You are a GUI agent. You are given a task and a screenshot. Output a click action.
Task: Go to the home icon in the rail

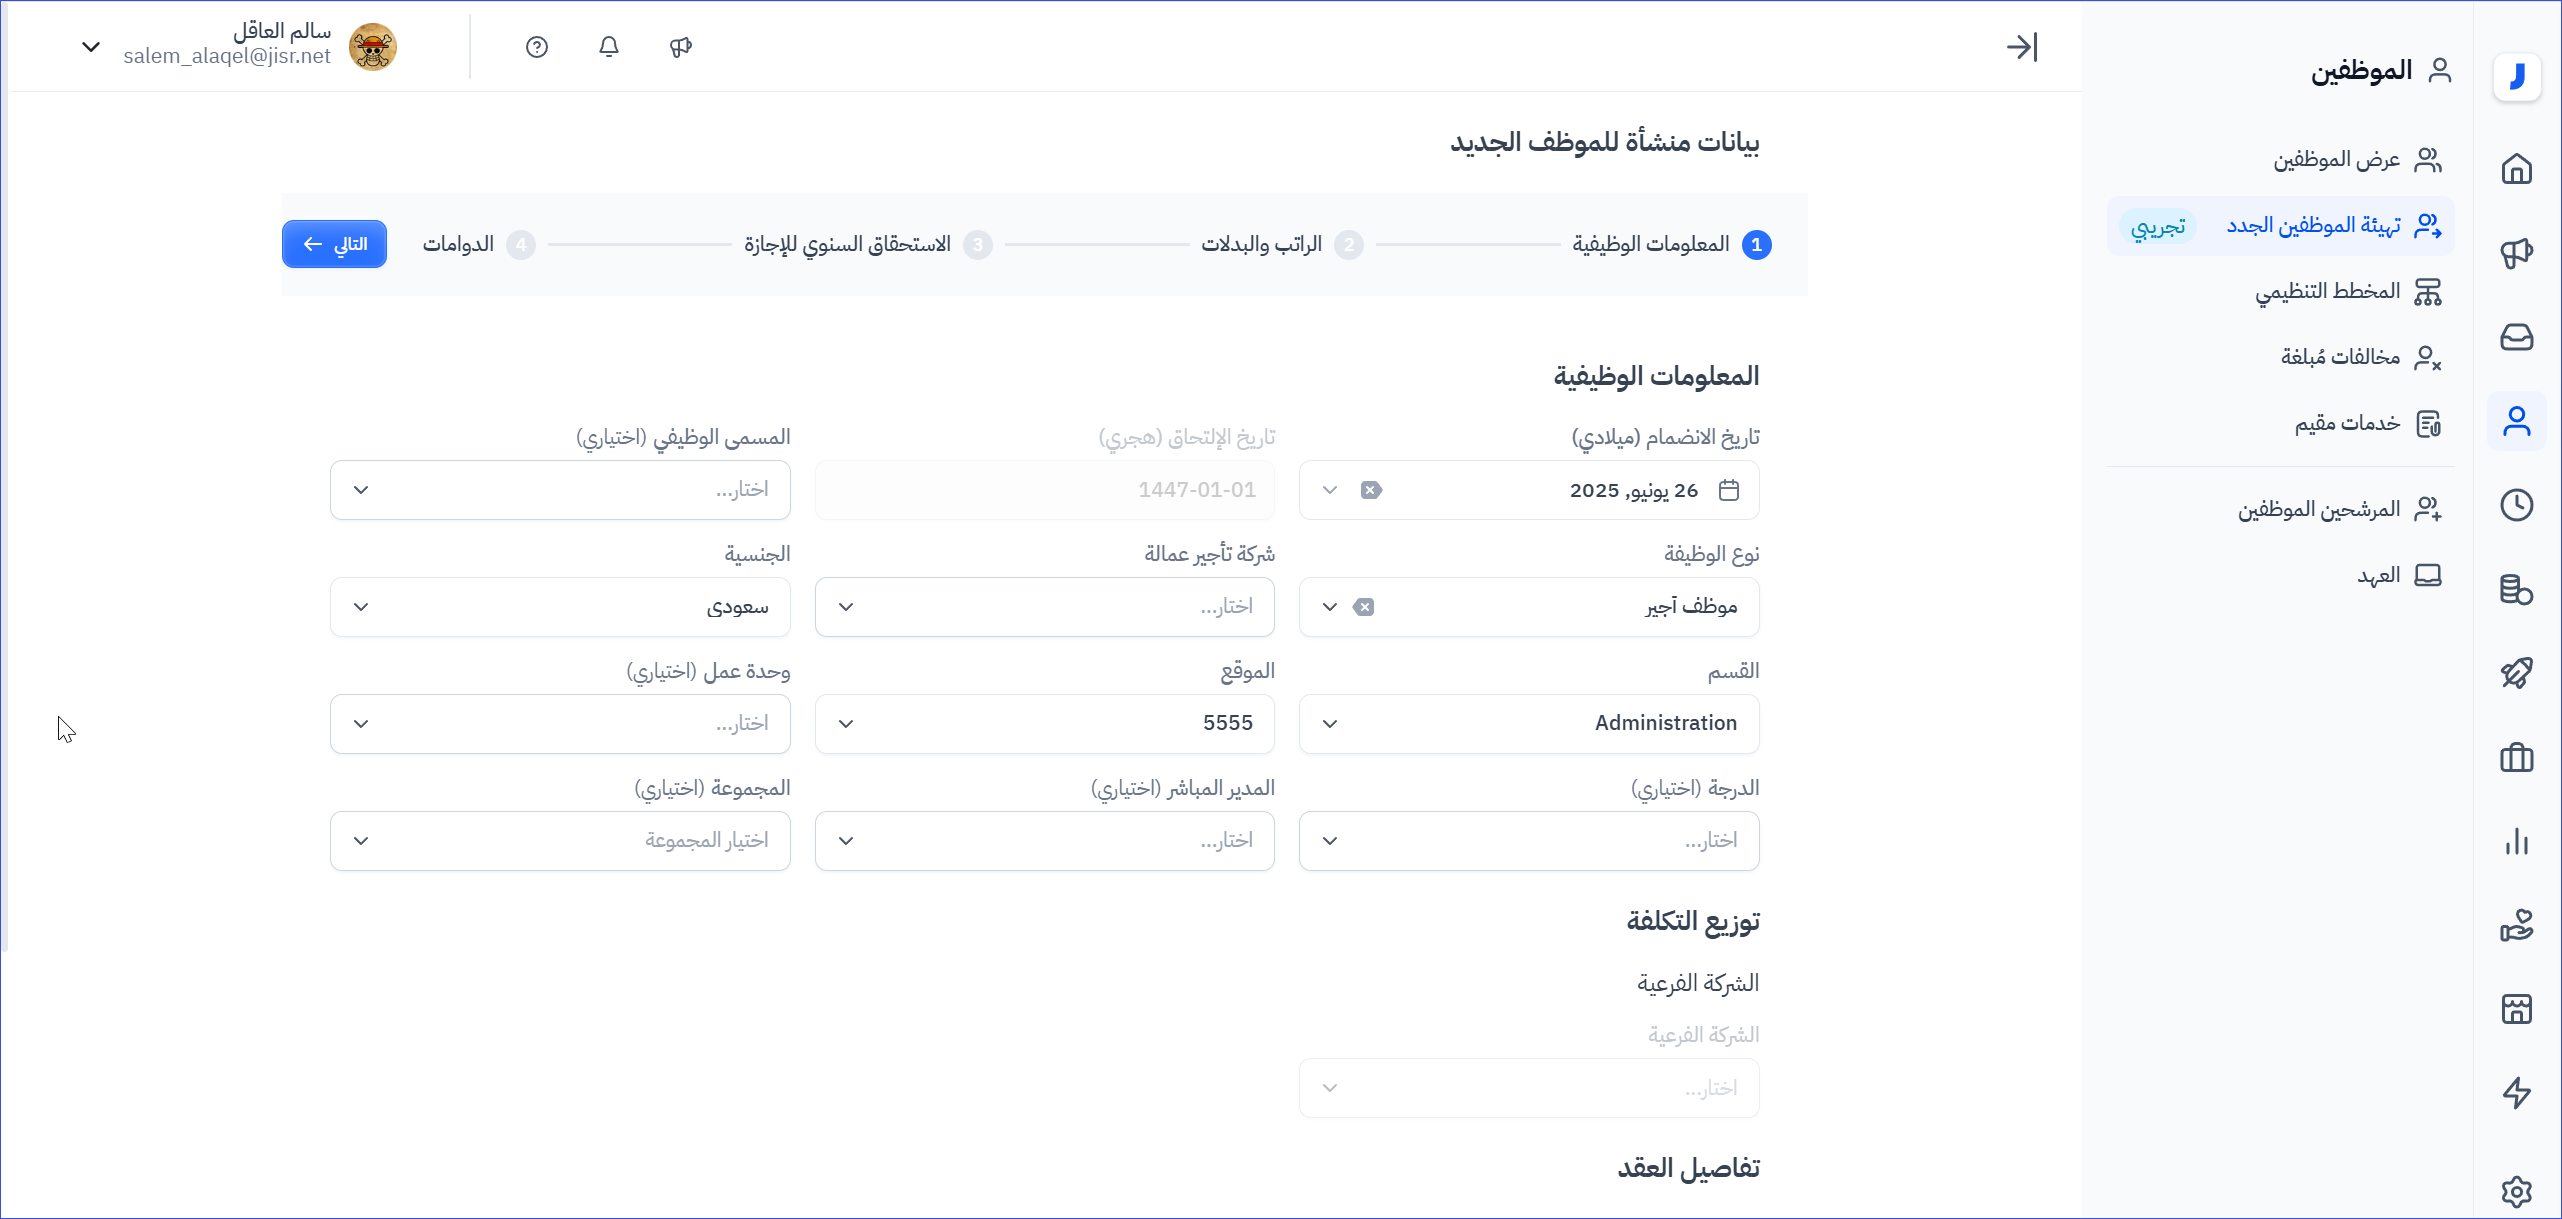pyautogui.click(x=2516, y=169)
